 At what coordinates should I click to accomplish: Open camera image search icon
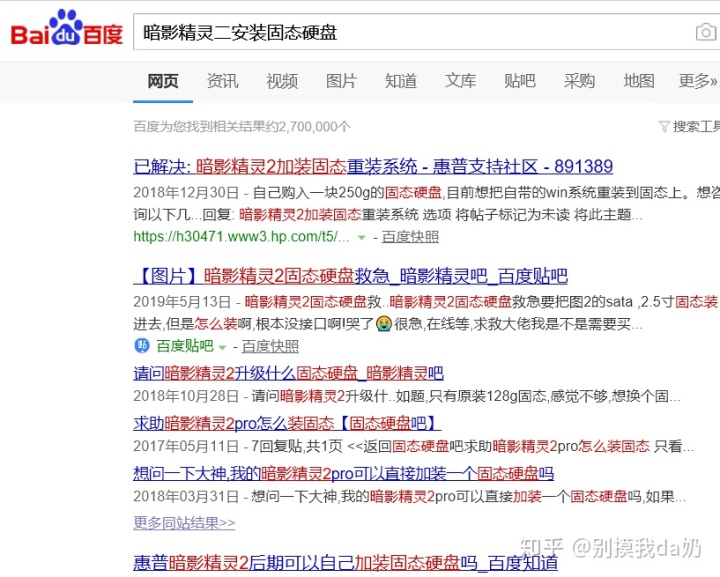click(706, 32)
